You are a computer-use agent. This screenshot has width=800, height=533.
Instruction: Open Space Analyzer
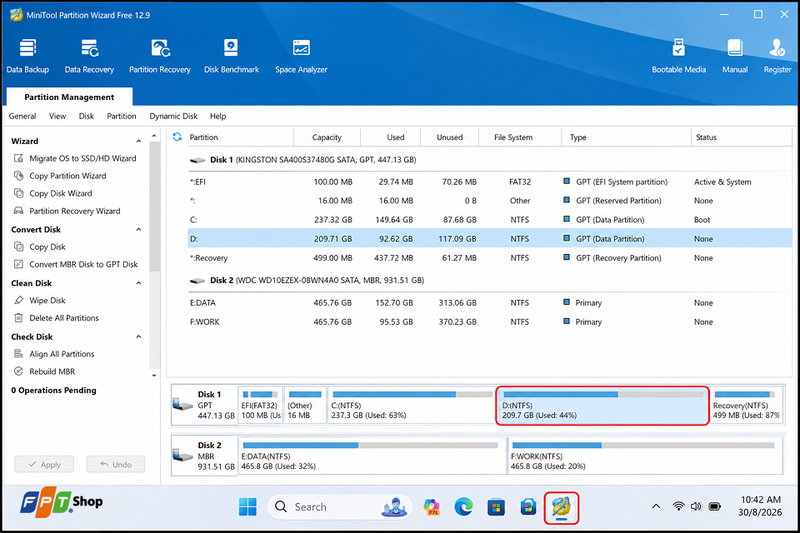point(301,56)
